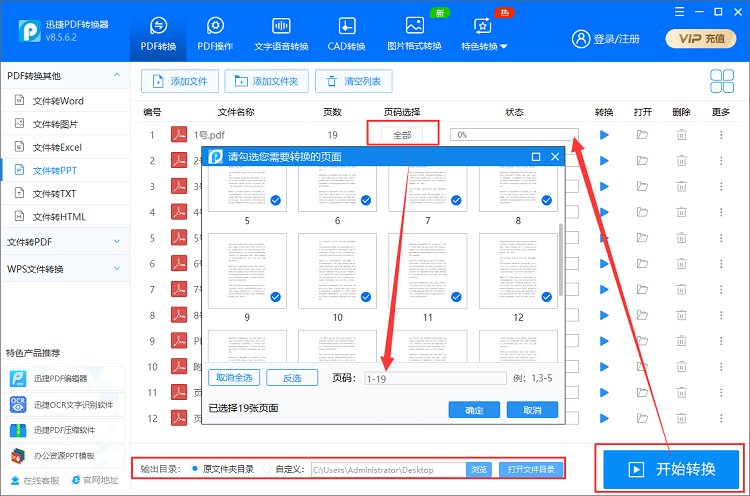Image resolution: width=750 pixels, height=496 pixels.
Task: Click 反选 button in dialog
Action: [292, 378]
